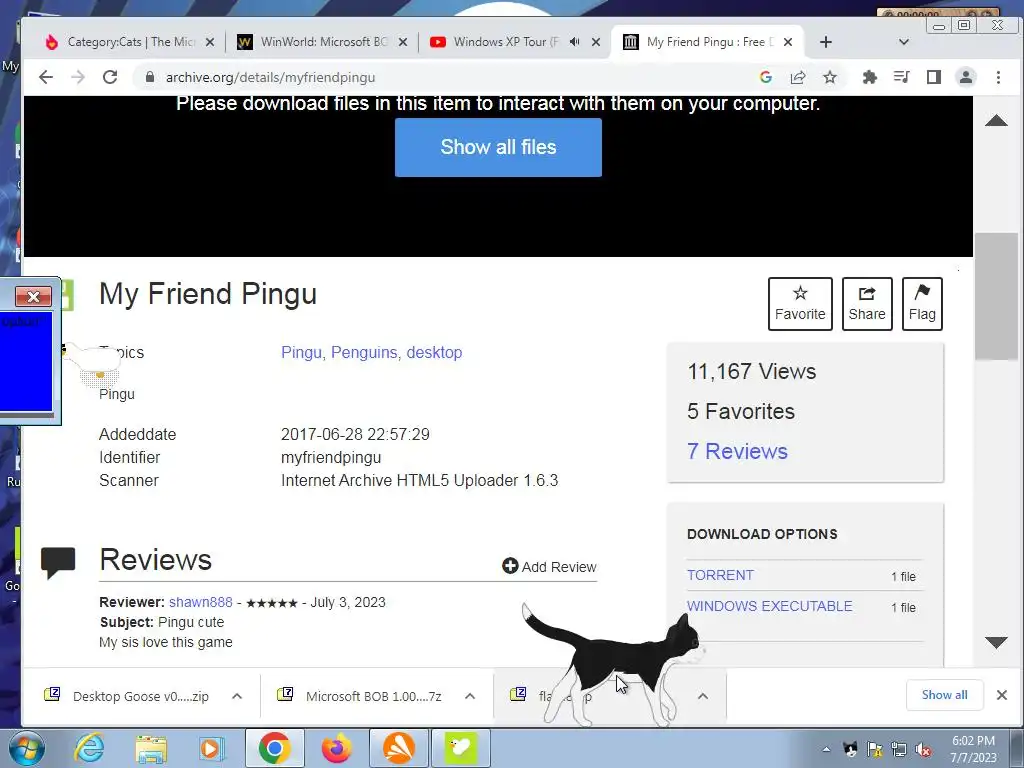Image resolution: width=1024 pixels, height=768 pixels.
Task: Click the Desktop Goose taskbar icon
Action: pos(461,748)
